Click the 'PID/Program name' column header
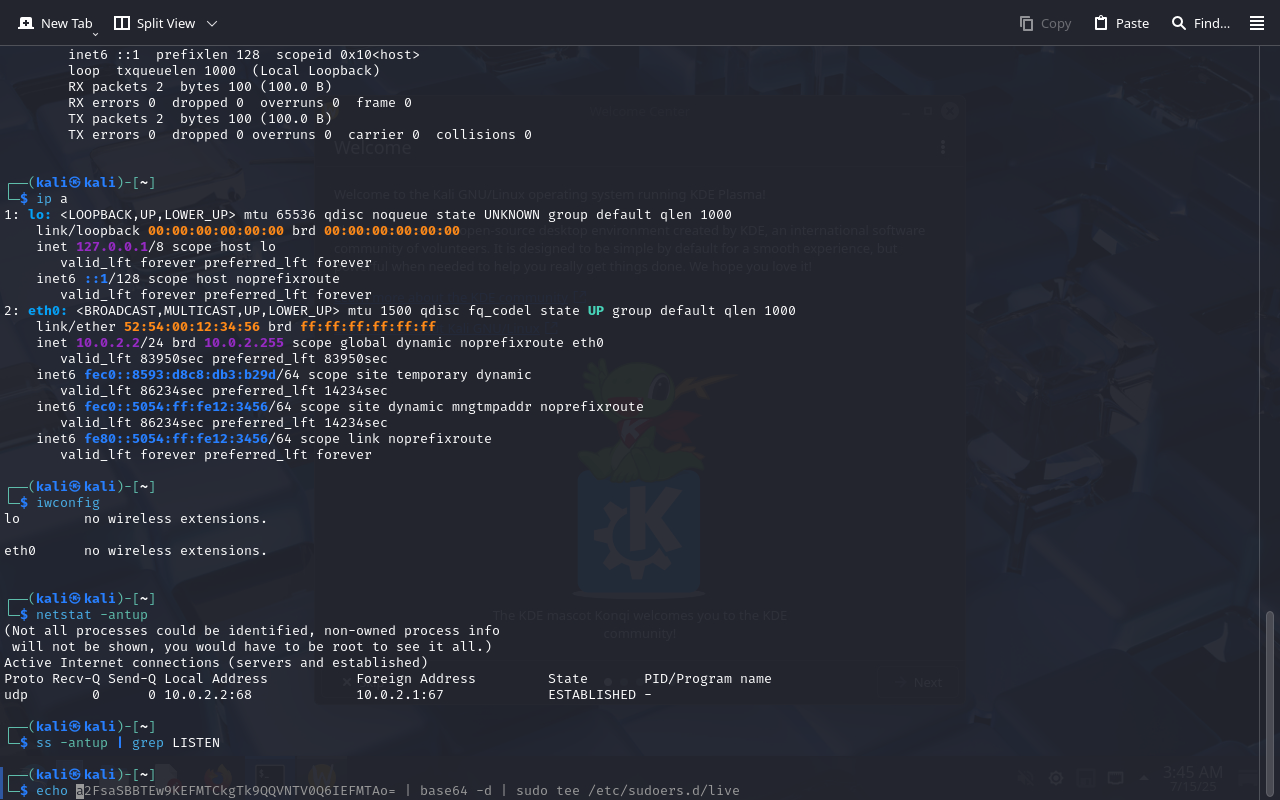1280x800 pixels. 708,679
